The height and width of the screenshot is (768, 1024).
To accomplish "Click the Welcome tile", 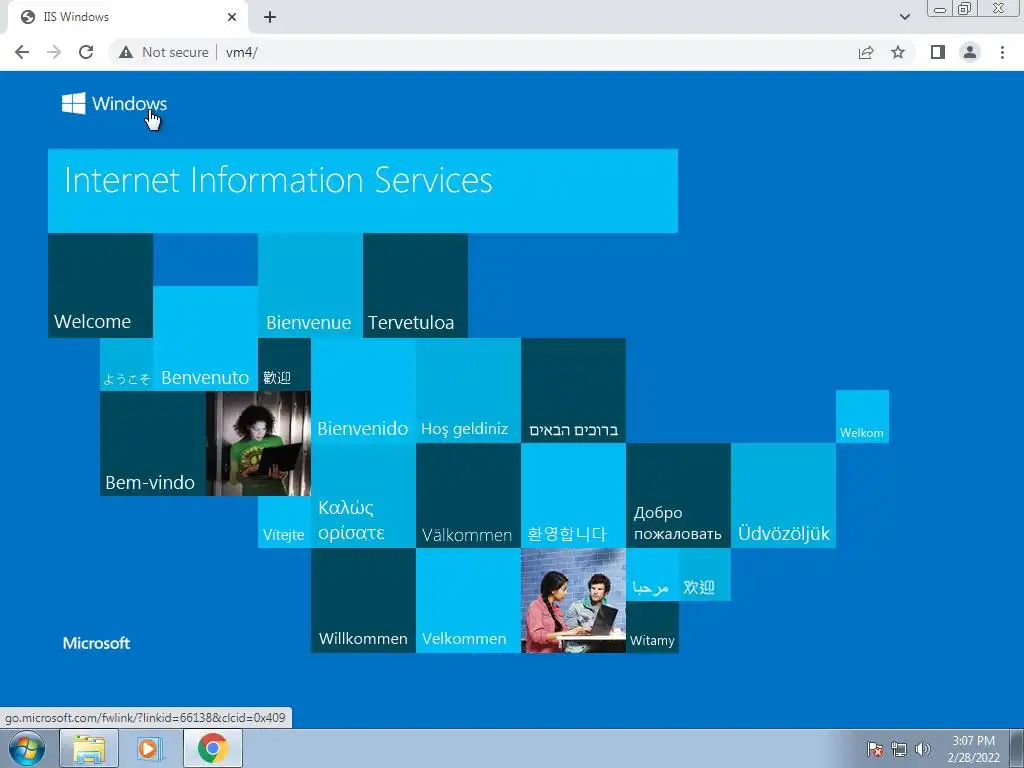I will click(x=101, y=285).
